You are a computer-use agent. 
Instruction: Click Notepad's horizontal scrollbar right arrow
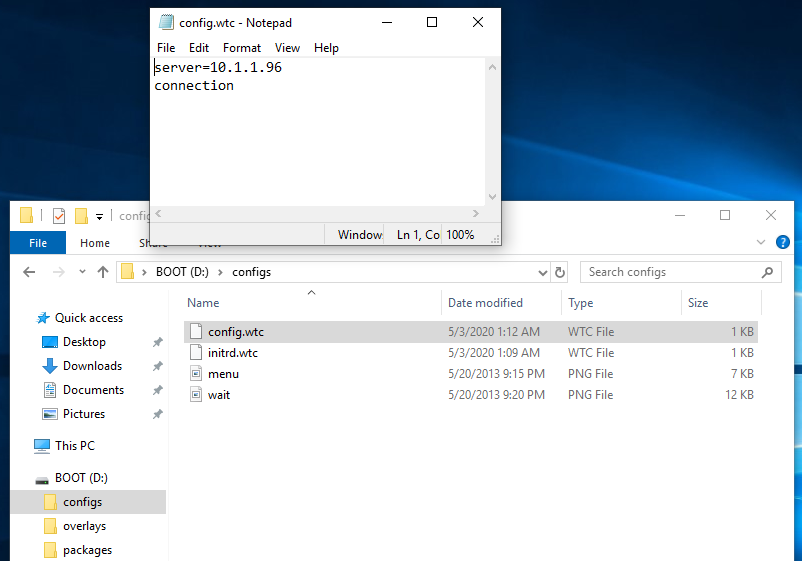pyautogui.click(x=475, y=213)
